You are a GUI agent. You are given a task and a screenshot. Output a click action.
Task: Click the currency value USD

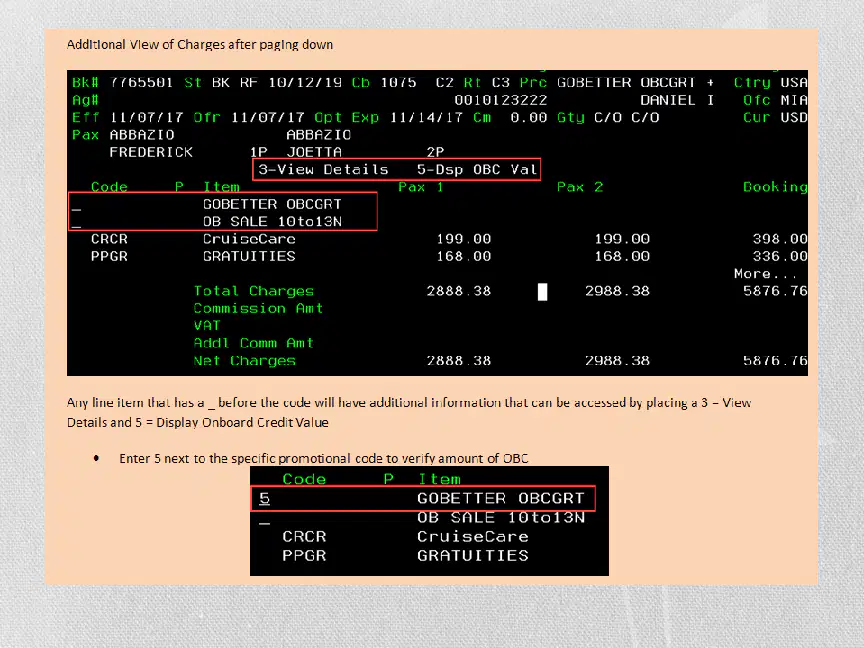point(794,117)
